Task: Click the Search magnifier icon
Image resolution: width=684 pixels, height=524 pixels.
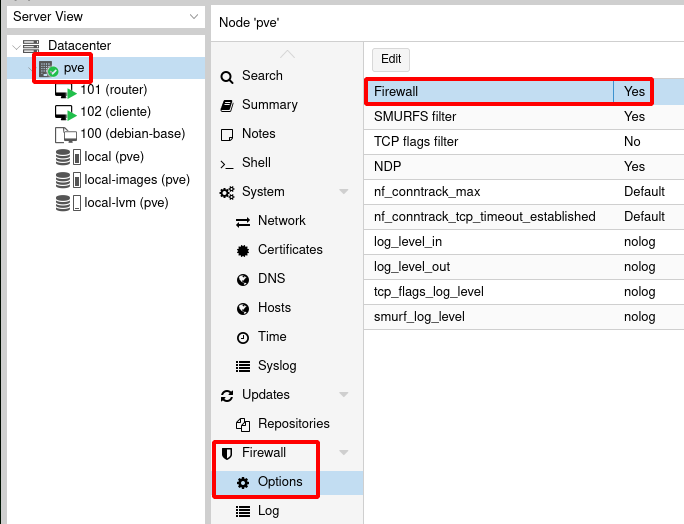Action: point(227,76)
